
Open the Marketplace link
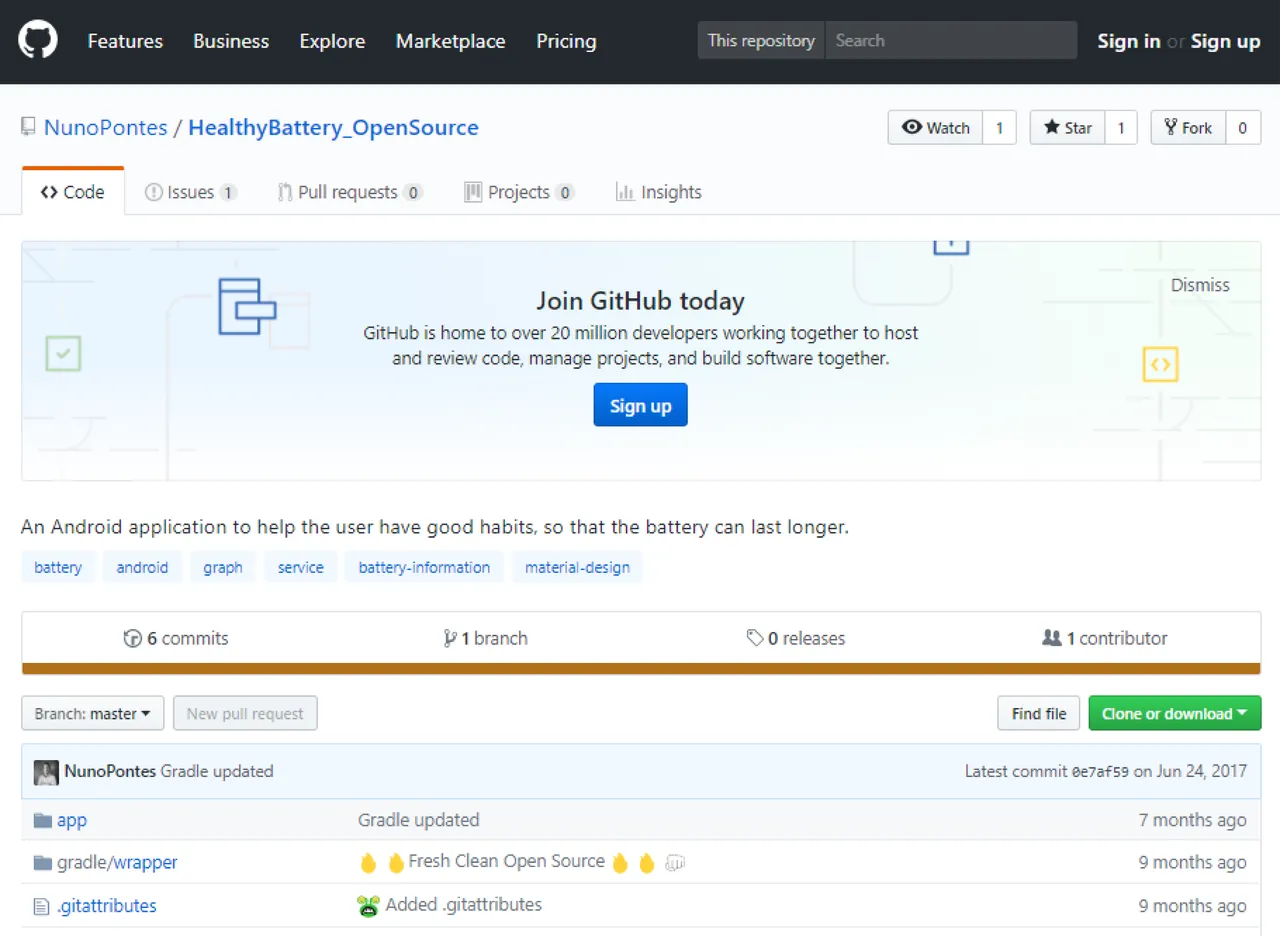(450, 41)
